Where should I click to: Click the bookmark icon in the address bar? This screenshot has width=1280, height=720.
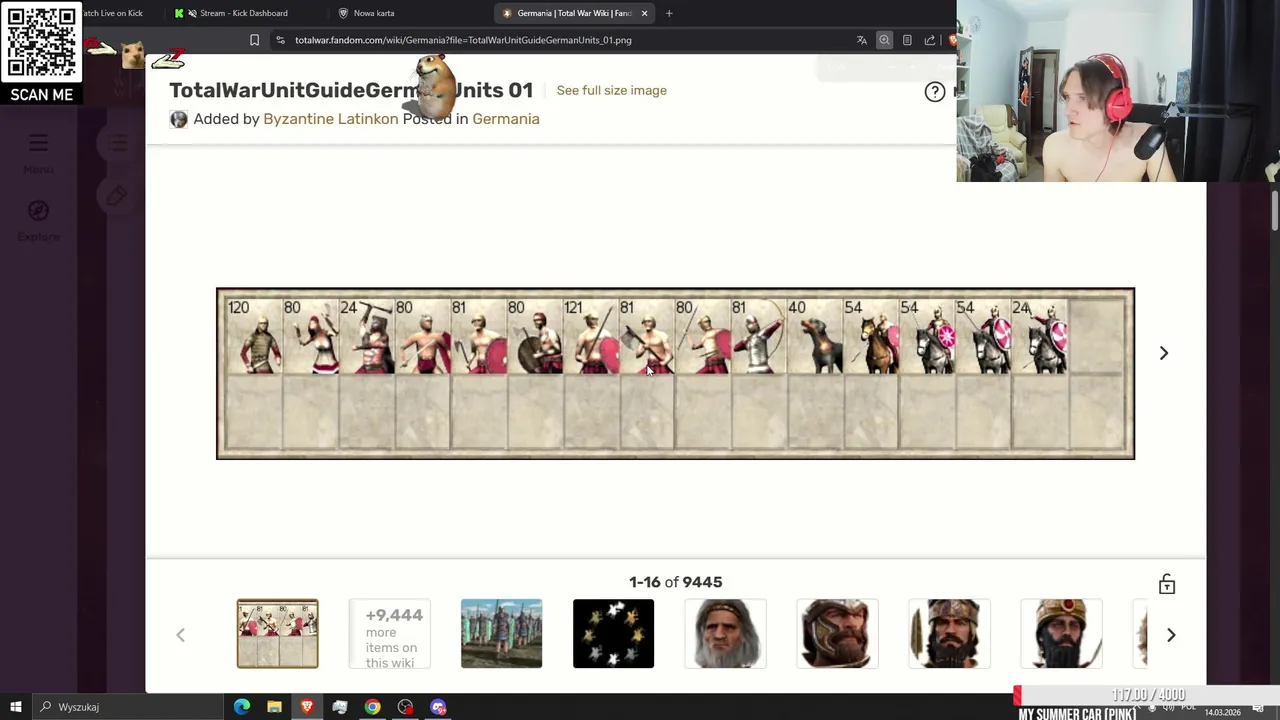(x=254, y=40)
